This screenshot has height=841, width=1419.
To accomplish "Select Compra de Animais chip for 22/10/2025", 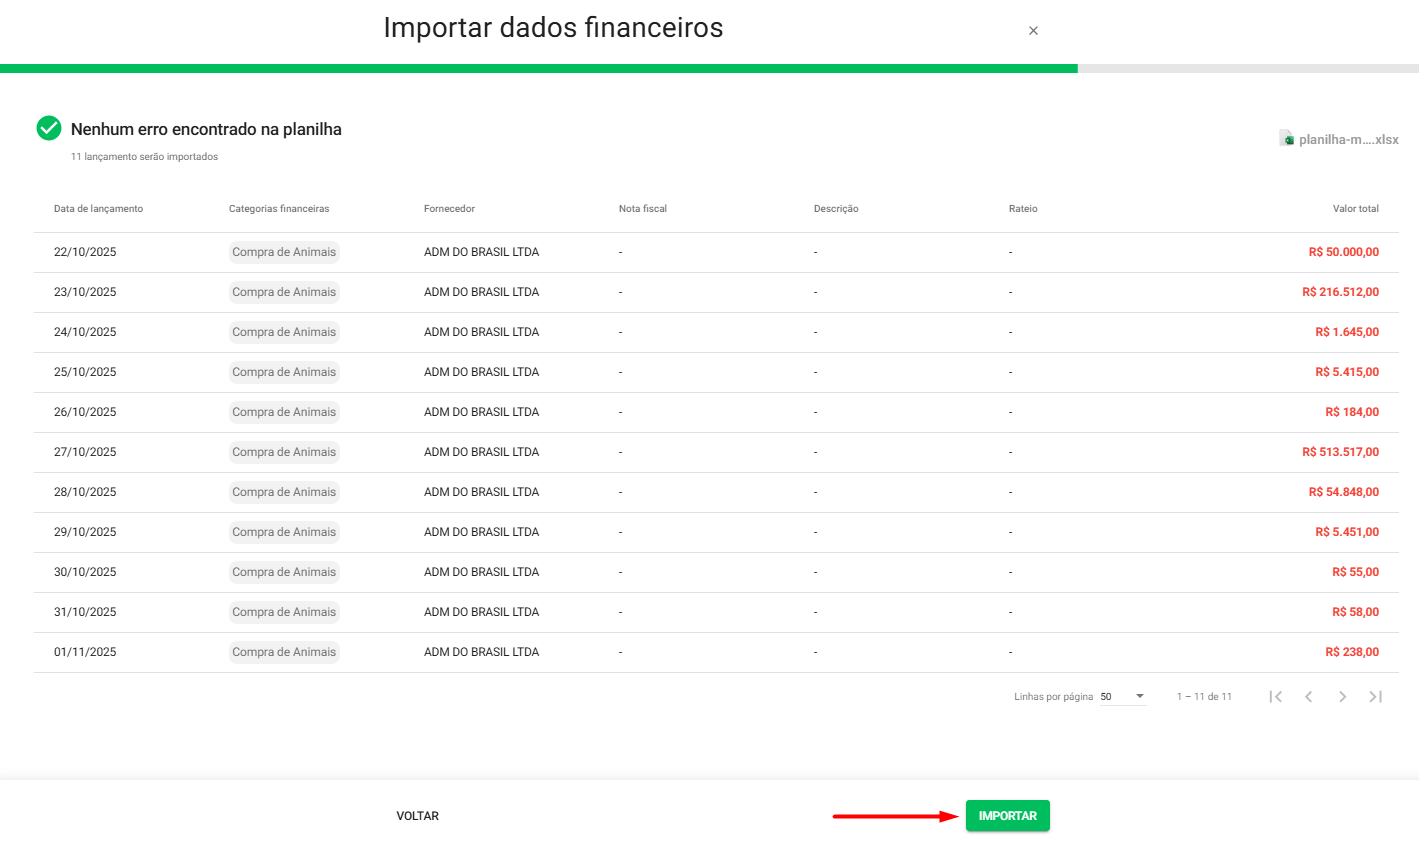I will click(x=284, y=252).
